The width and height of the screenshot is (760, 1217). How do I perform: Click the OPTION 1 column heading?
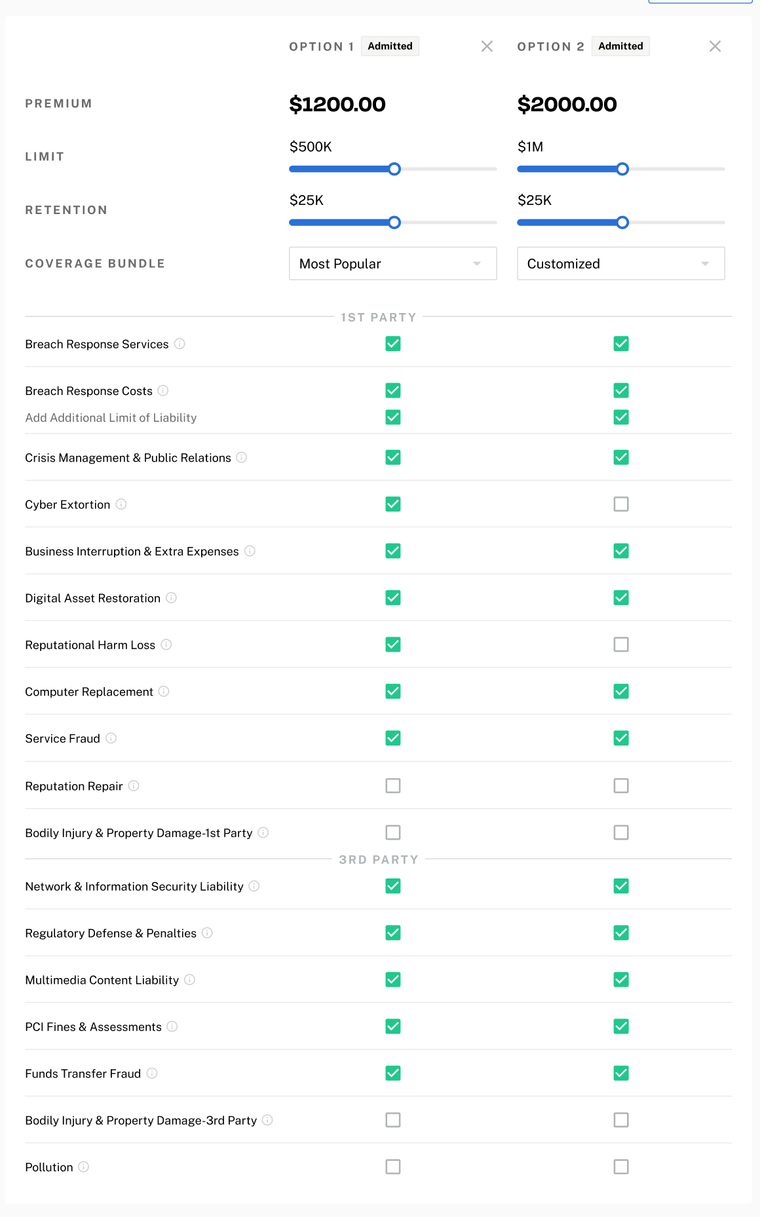click(322, 47)
